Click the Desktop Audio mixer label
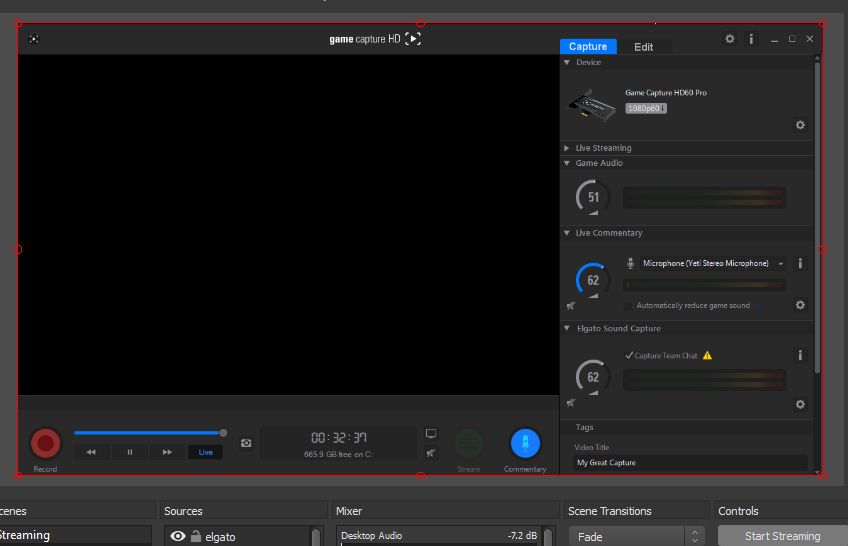Viewport: 848px width, 546px height. tap(372, 536)
